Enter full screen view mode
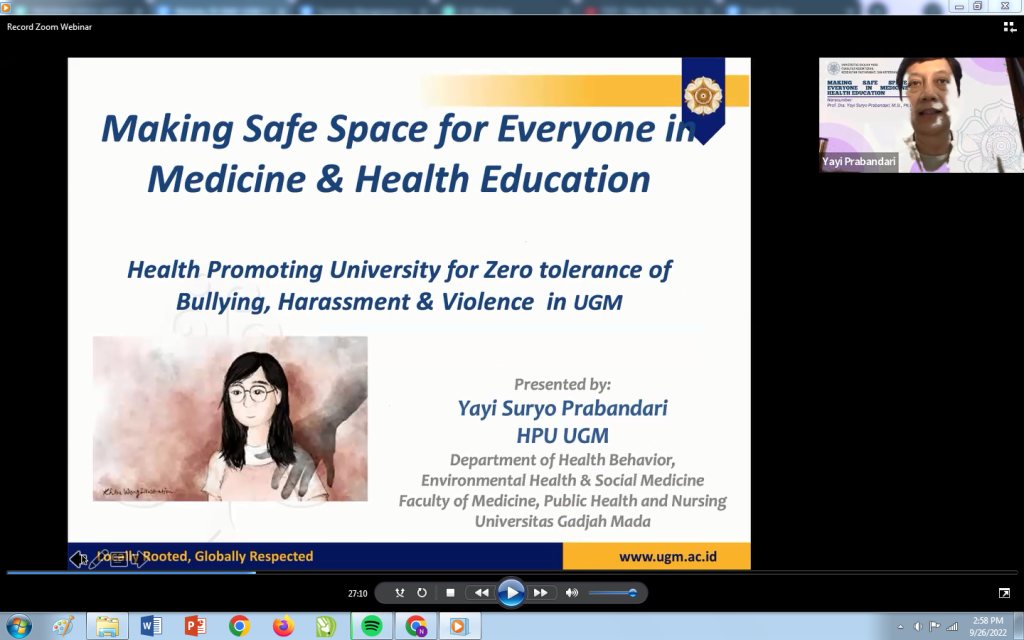 coord(1004,593)
